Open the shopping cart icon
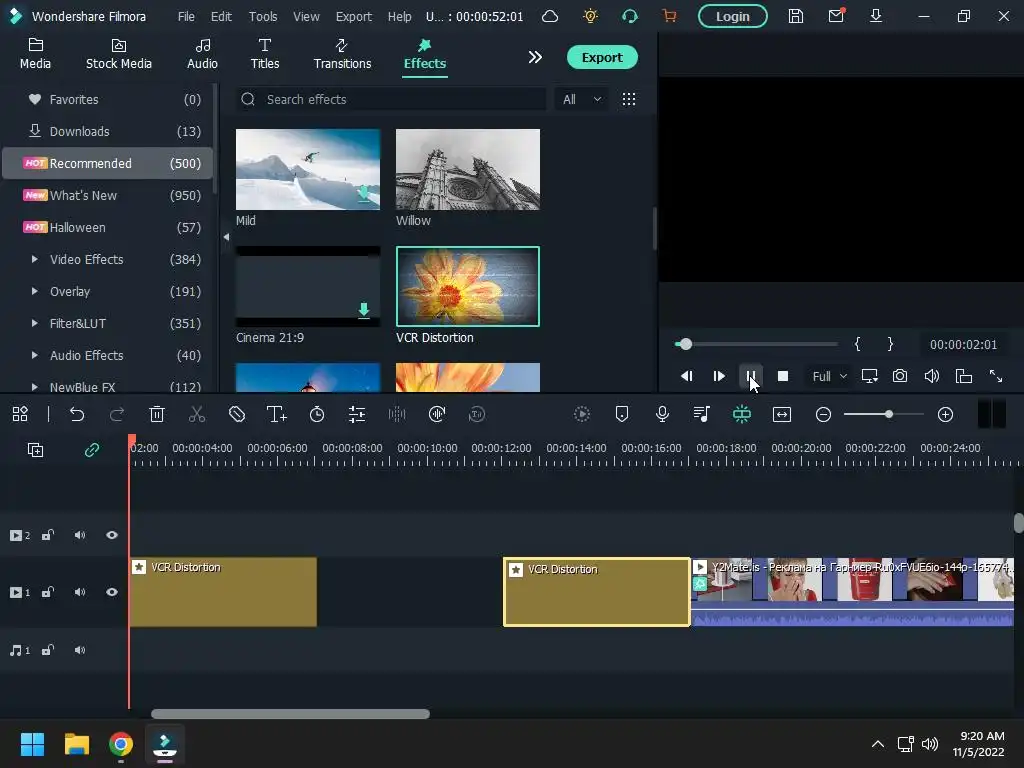This screenshot has width=1024, height=768. (x=669, y=16)
